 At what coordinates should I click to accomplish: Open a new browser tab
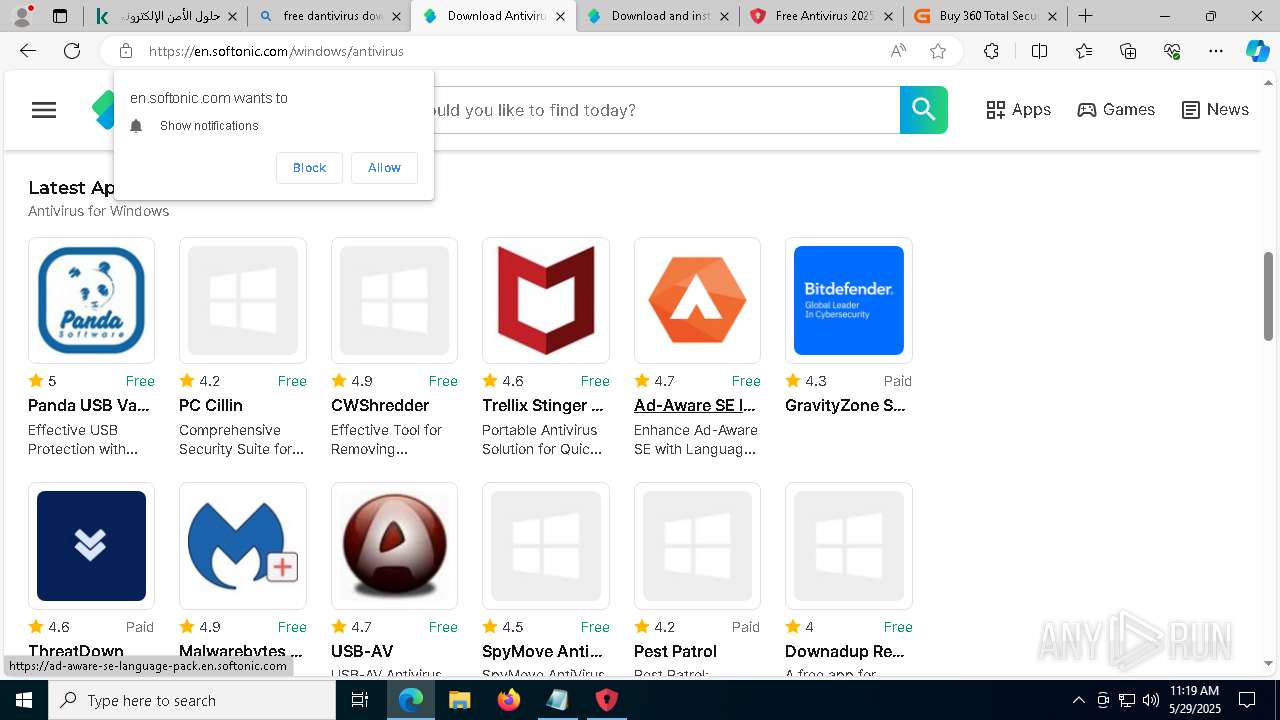tap(1085, 16)
